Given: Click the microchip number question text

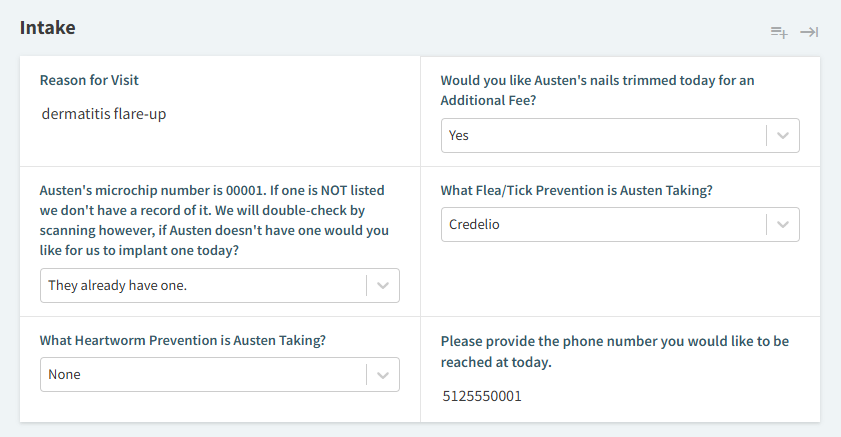Looking at the screenshot, I should pyautogui.click(x=214, y=220).
